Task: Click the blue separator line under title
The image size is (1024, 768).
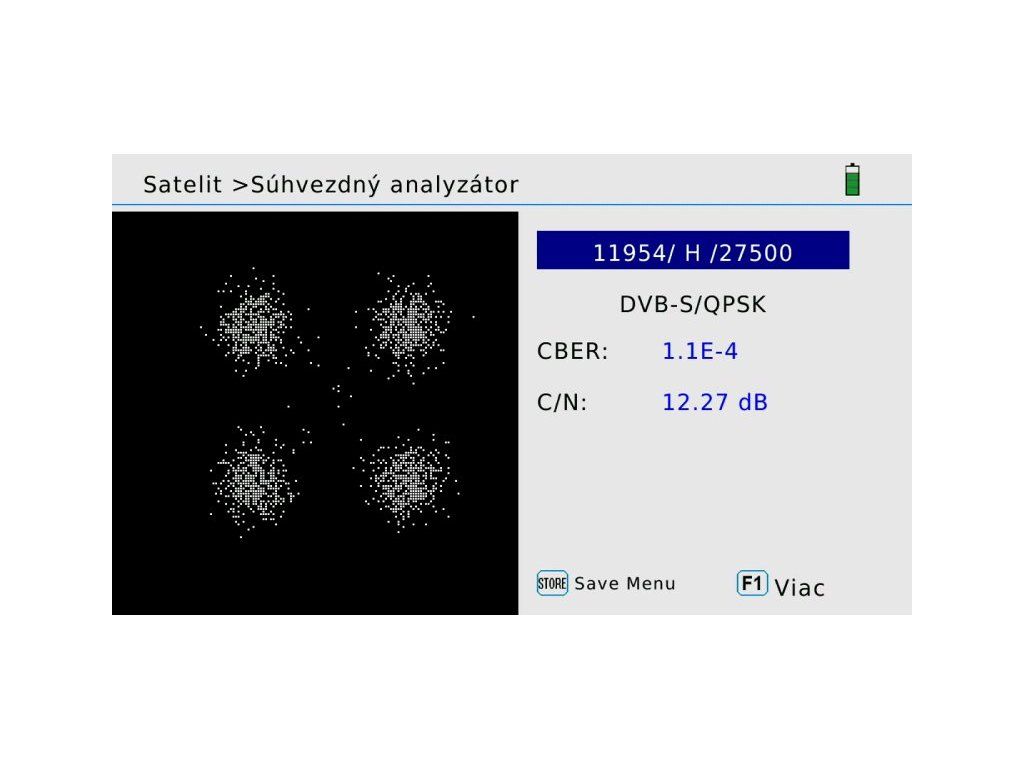Action: coord(512,205)
